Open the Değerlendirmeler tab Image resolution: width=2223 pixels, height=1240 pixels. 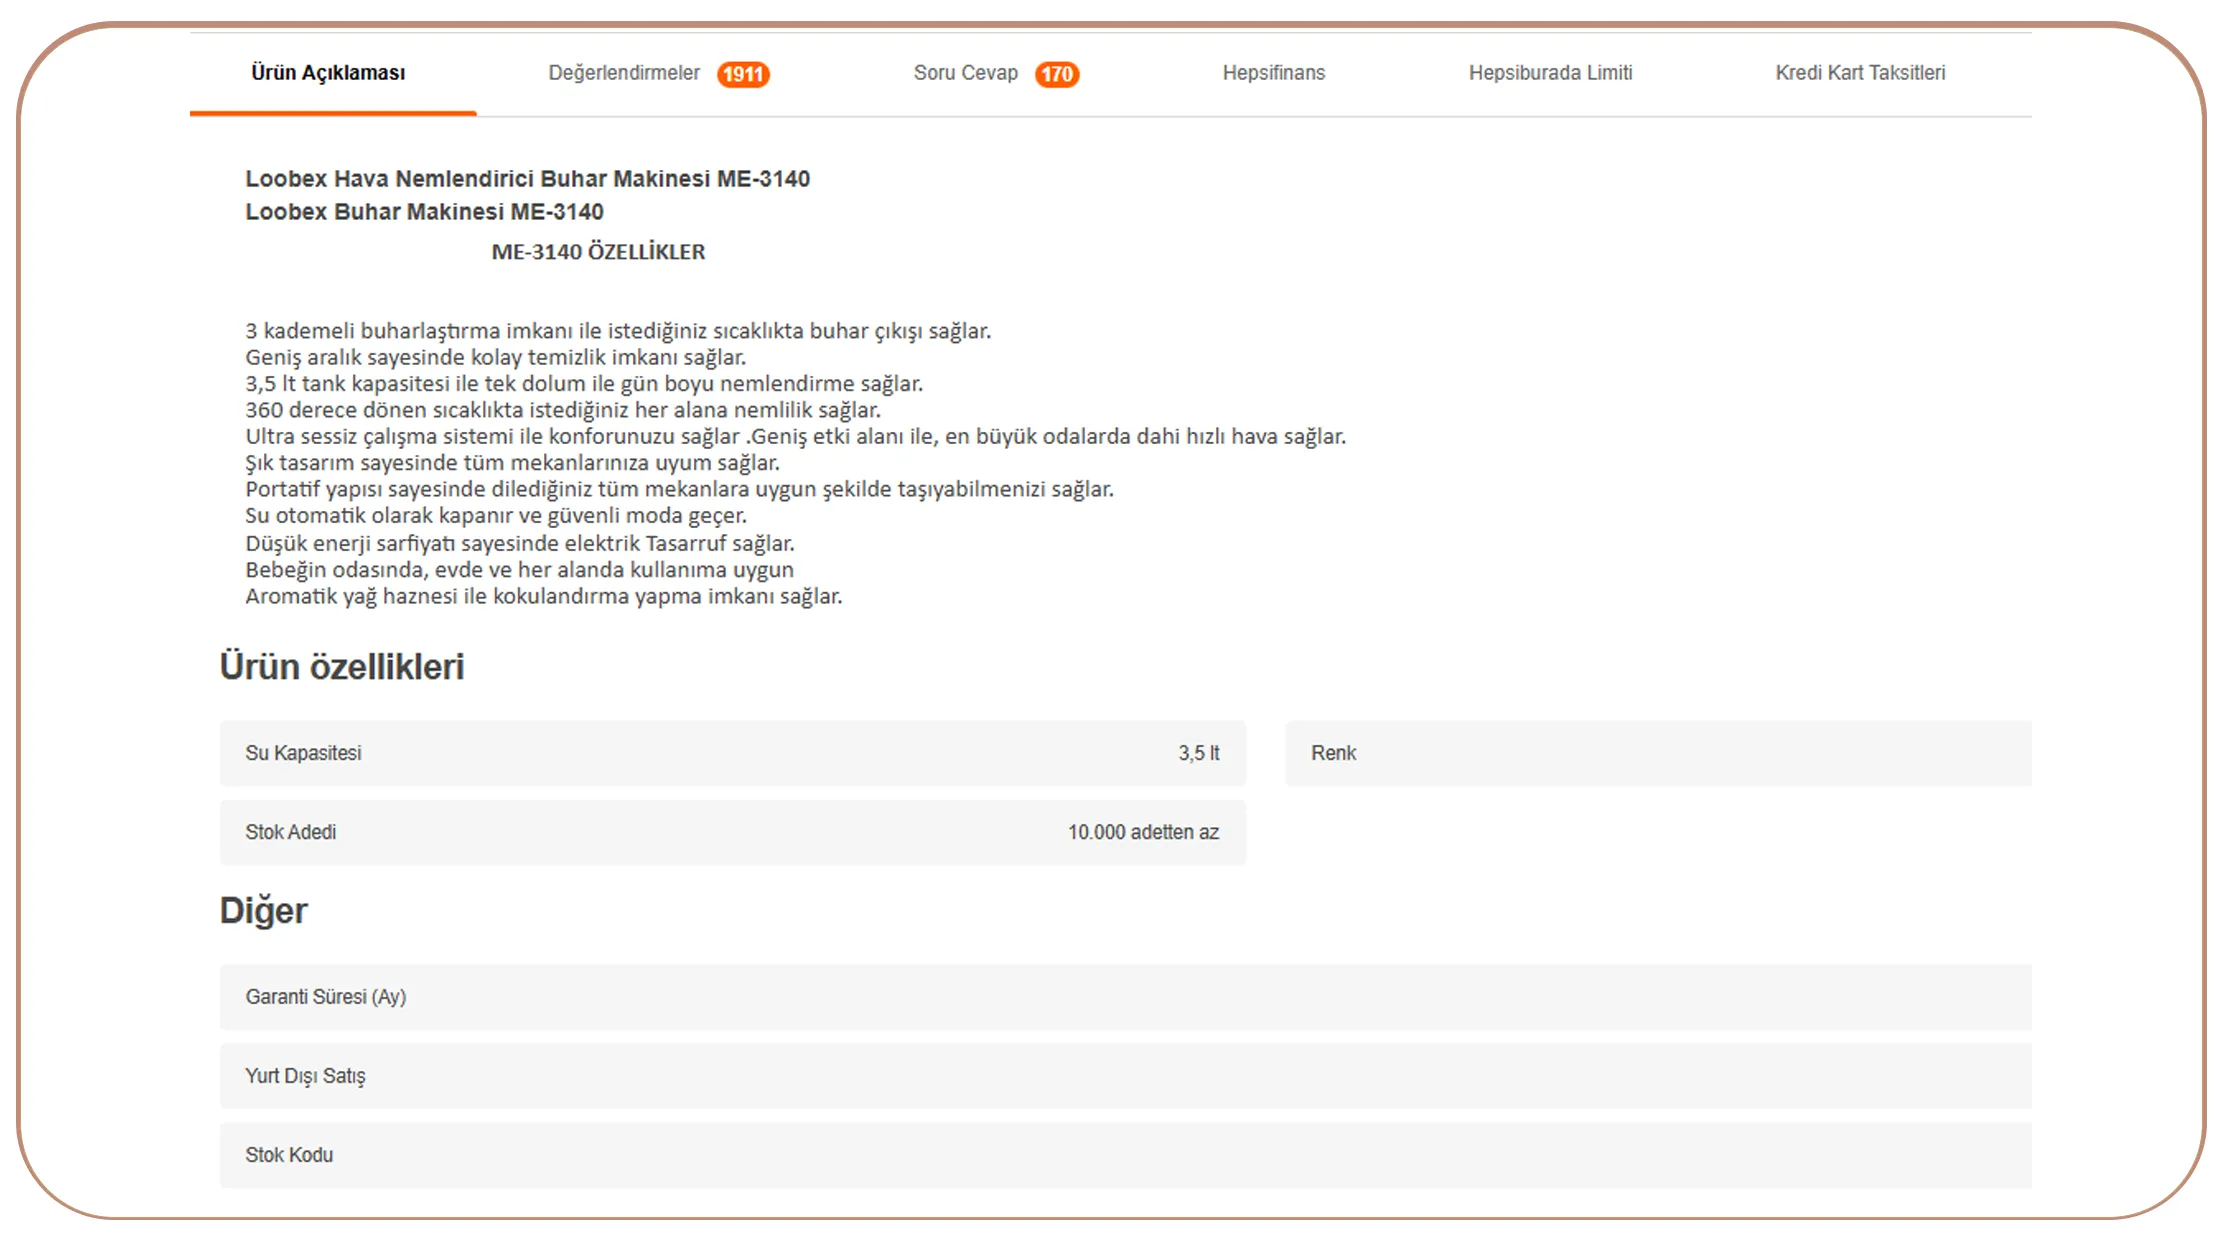coord(623,73)
